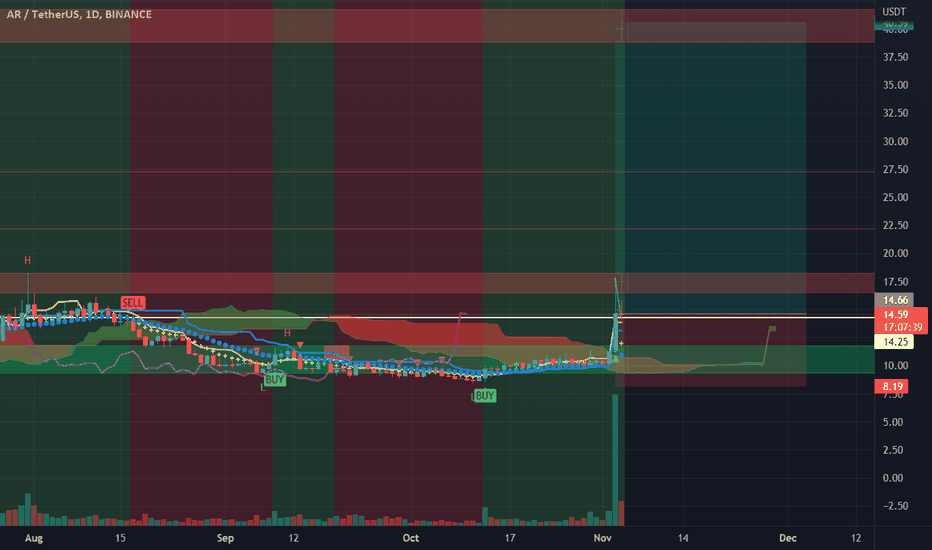Click the 0.00 price axis value
This screenshot has width=932, height=550.
point(893,478)
